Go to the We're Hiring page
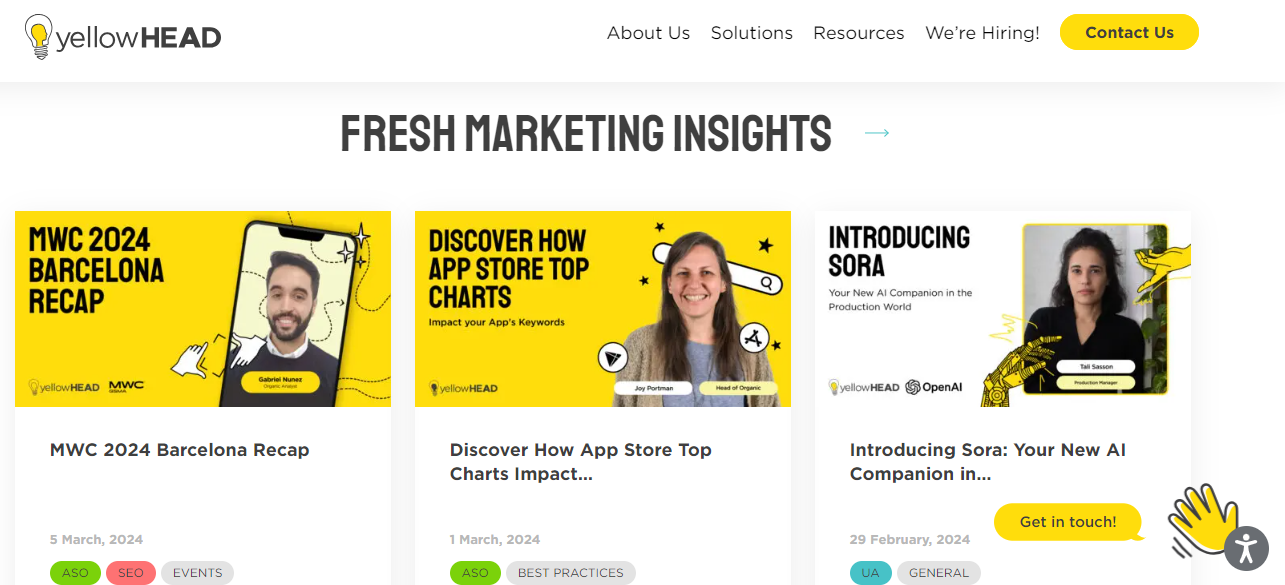 point(982,33)
